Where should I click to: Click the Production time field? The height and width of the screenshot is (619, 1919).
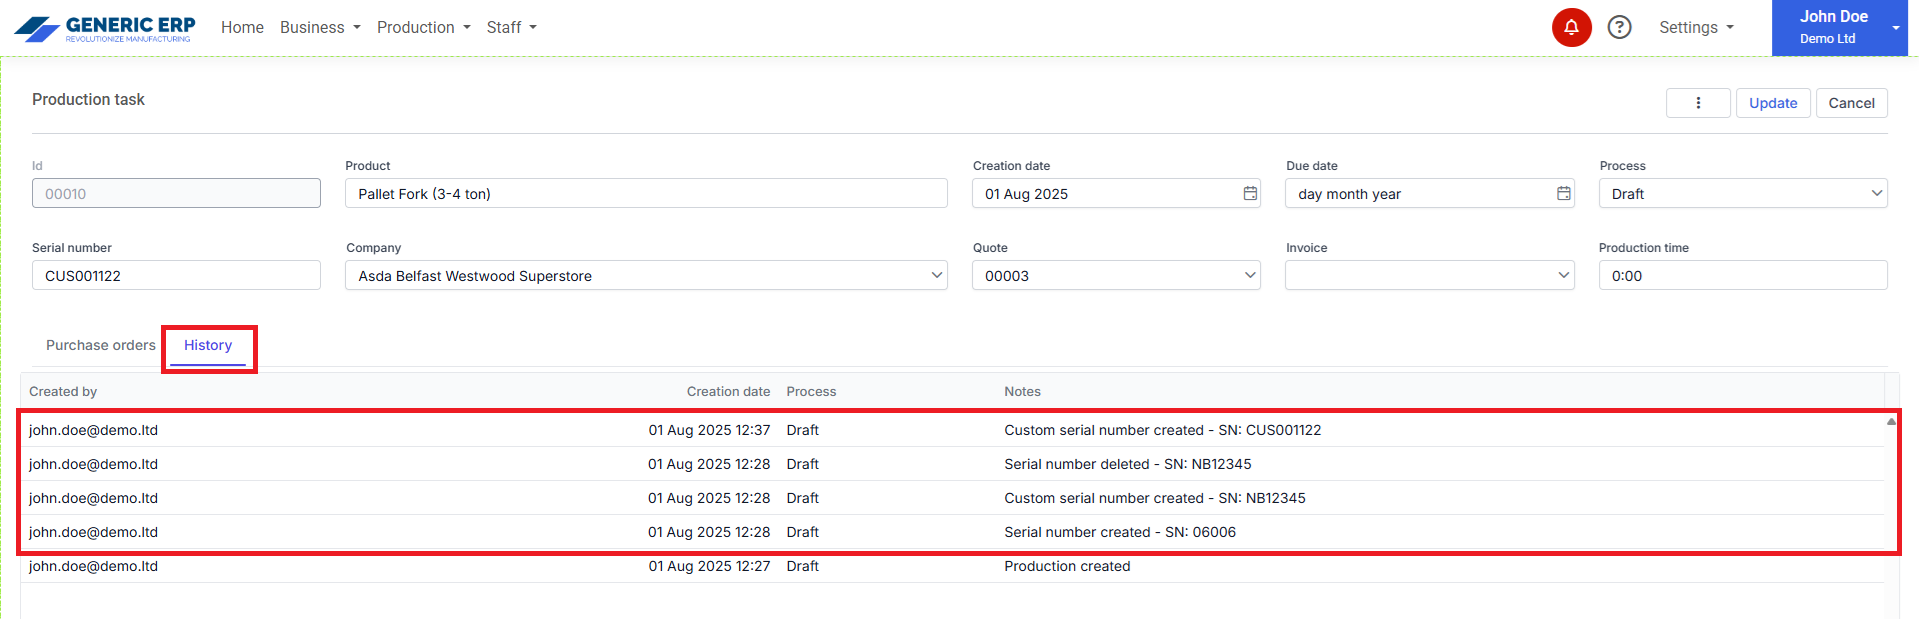click(x=1742, y=276)
